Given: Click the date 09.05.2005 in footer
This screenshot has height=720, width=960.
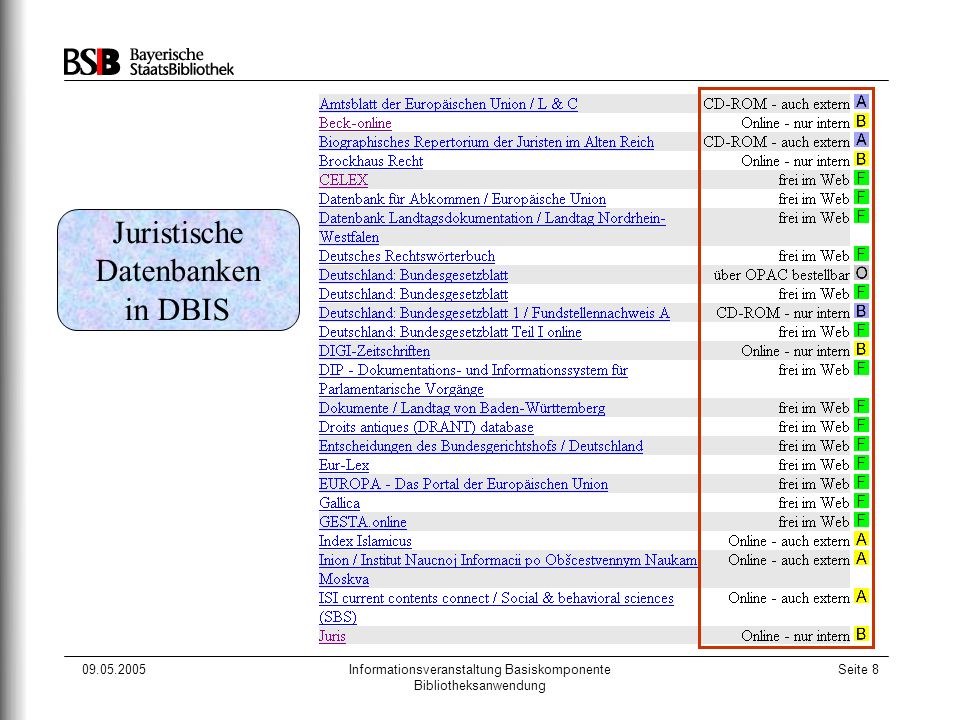Looking at the screenshot, I should point(114,669).
